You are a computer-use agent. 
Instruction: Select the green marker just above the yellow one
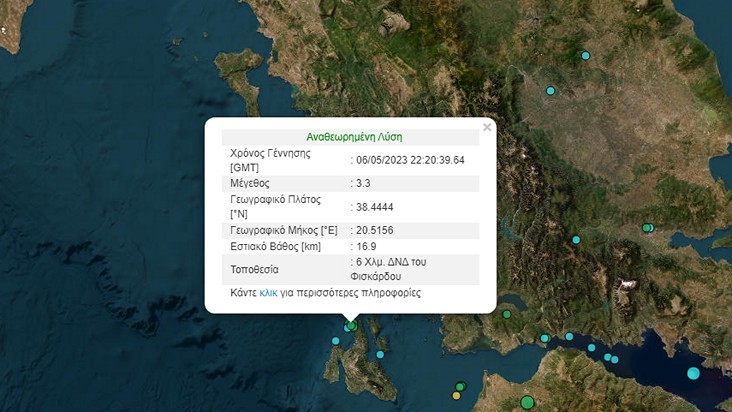pos(461,386)
